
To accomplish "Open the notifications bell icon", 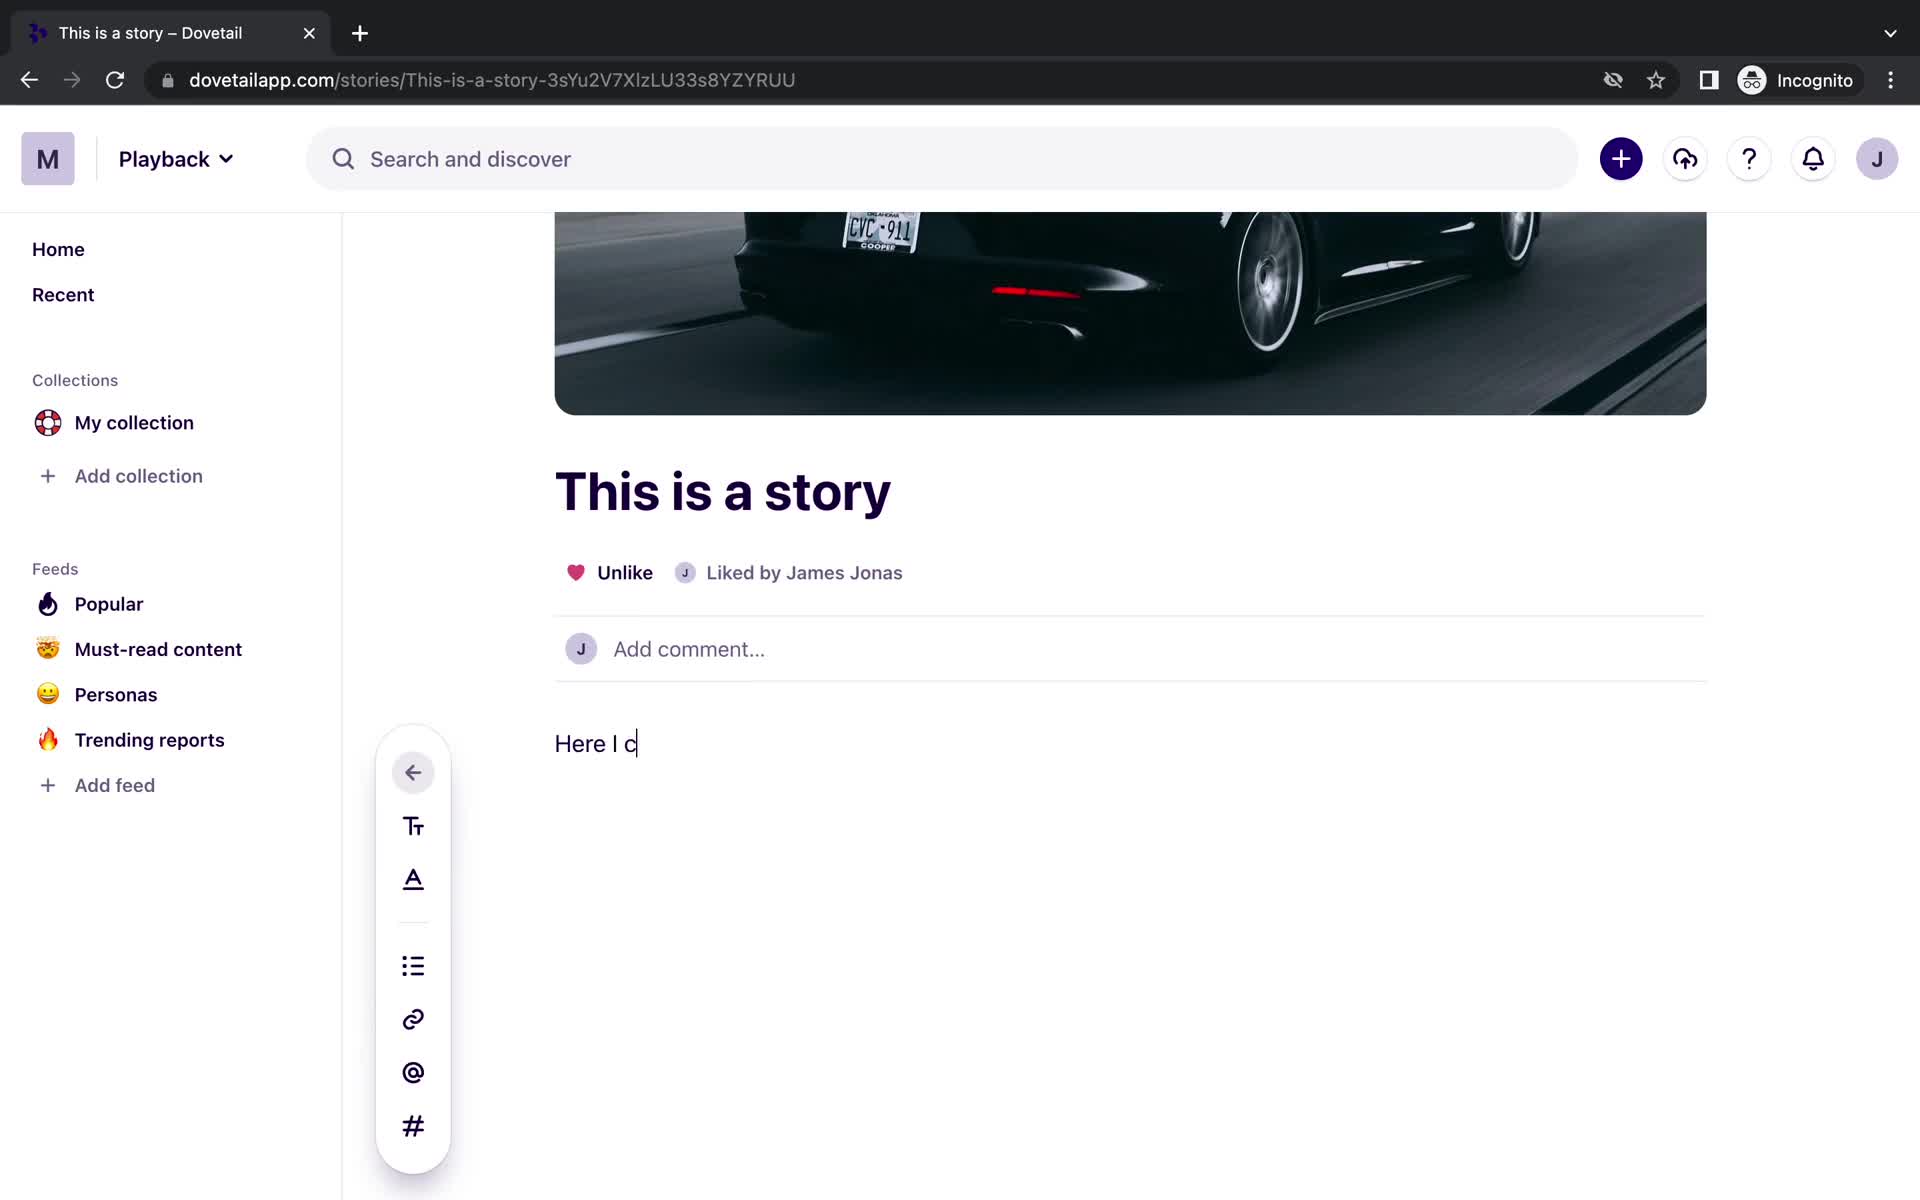I will click(x=1812, y=159).
